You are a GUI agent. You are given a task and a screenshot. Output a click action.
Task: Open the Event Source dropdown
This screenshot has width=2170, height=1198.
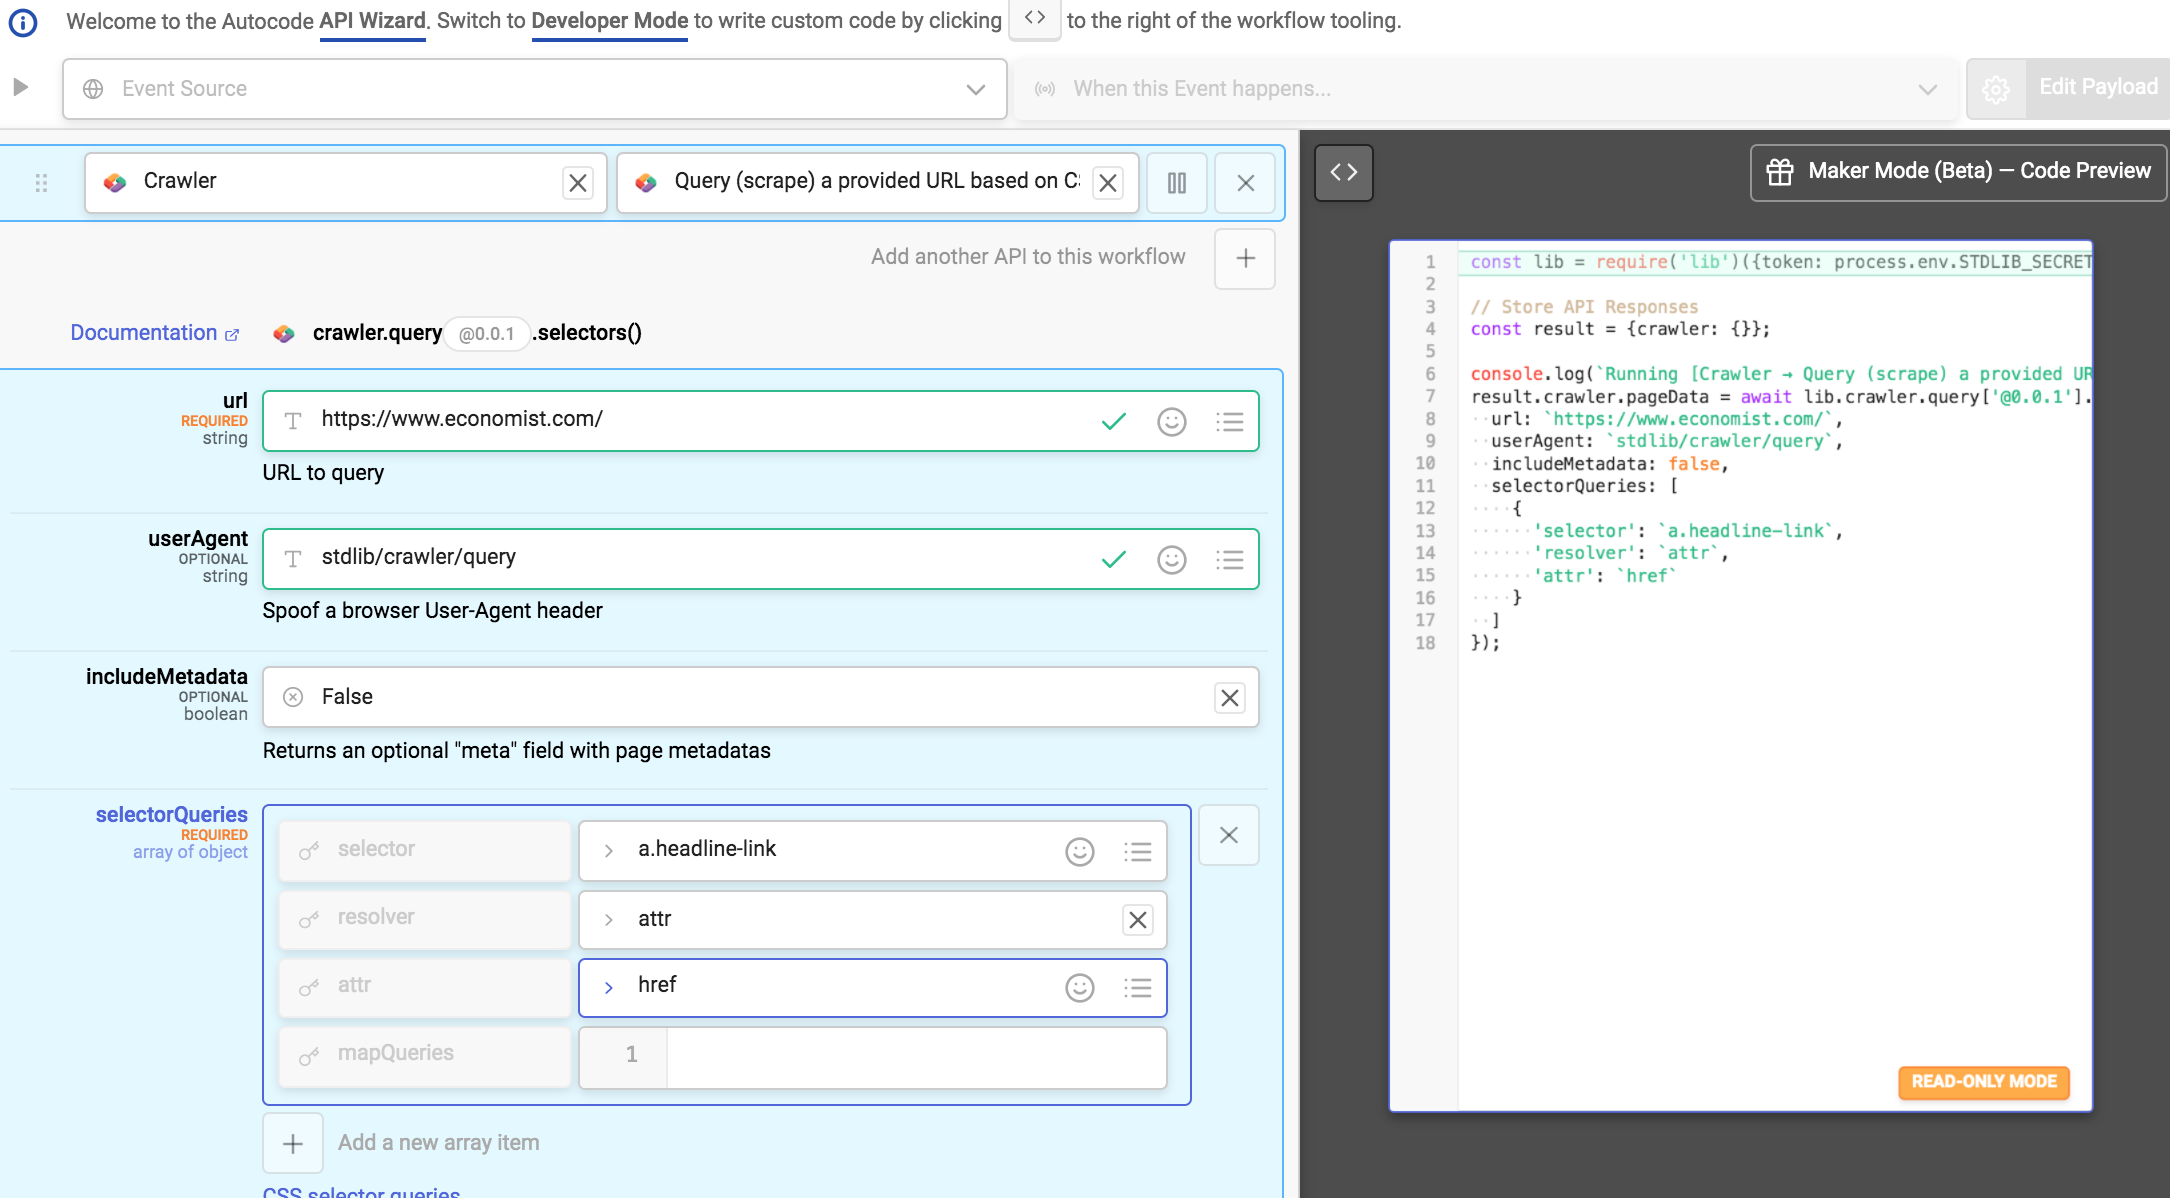[534, 89]
